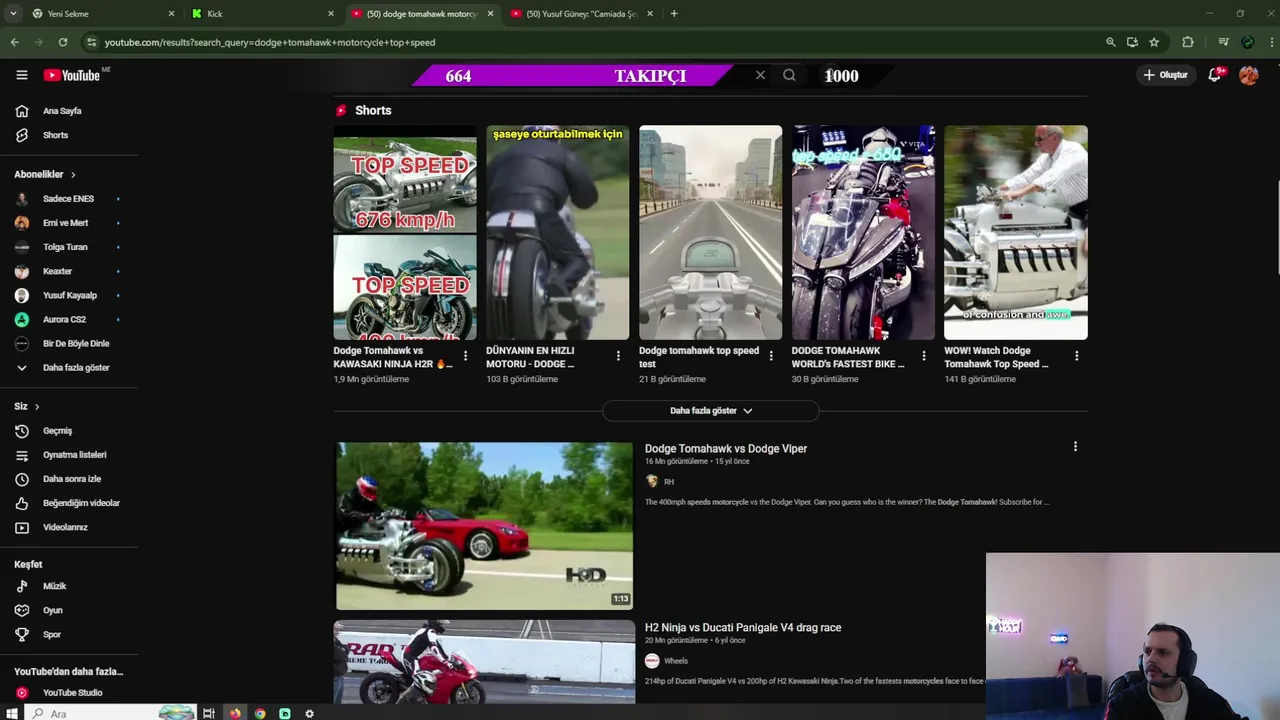The image size is (1280, 720).
Task: Open Daha sonra izle watch later
Action: coord(72,479)
